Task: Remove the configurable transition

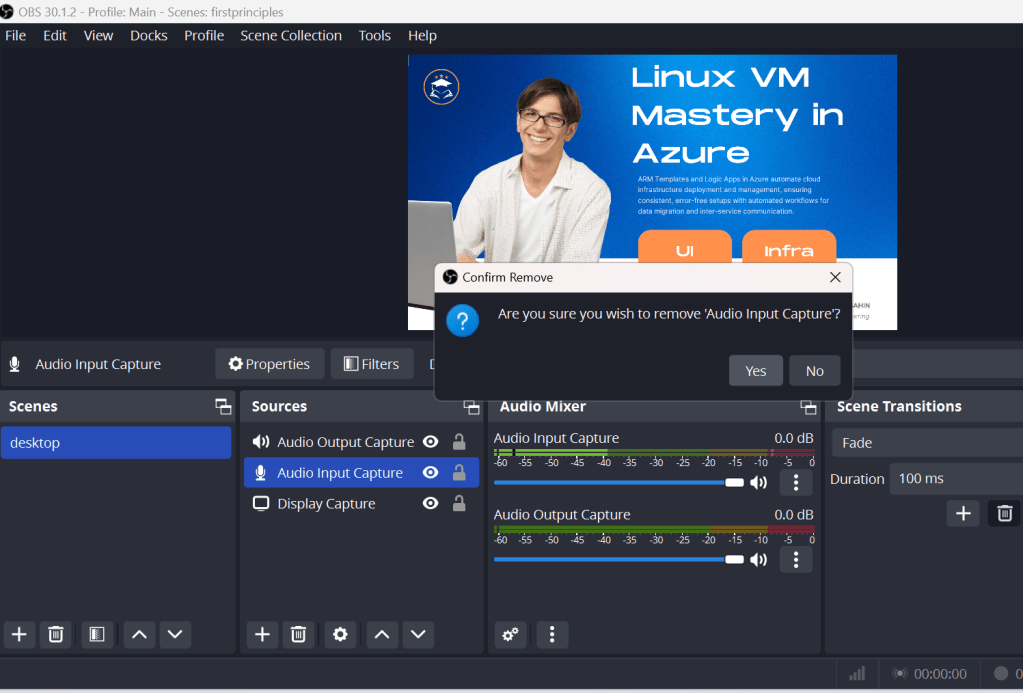Action: click(x=1005, y=514)
